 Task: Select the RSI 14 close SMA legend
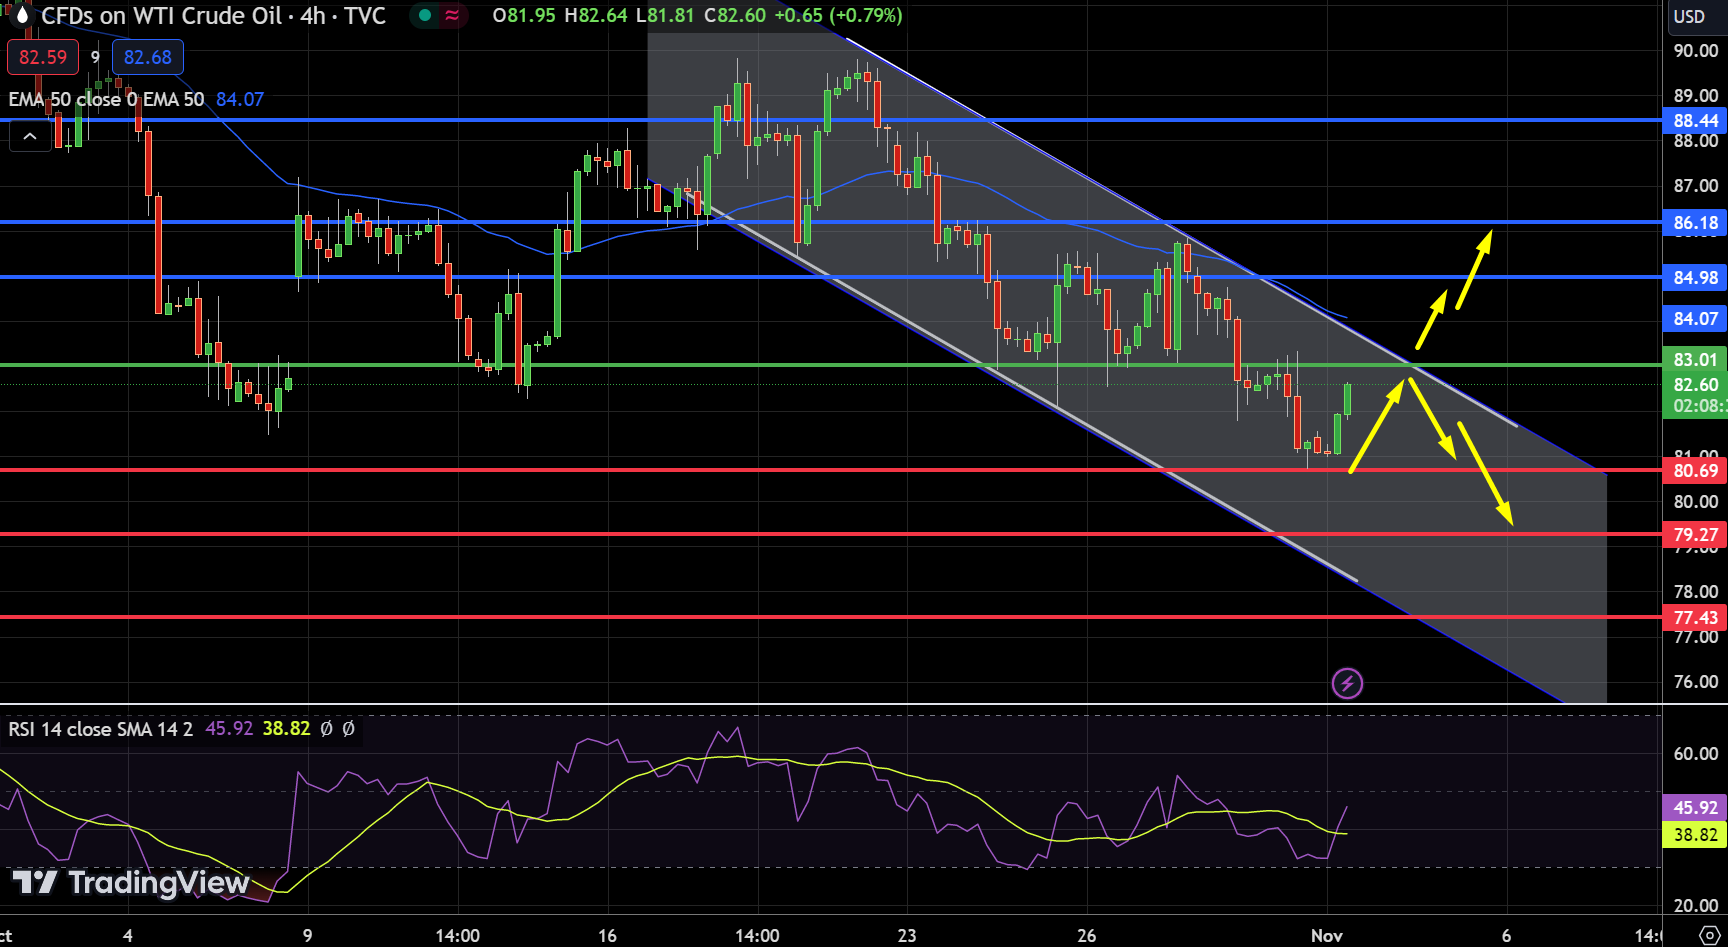100,729
